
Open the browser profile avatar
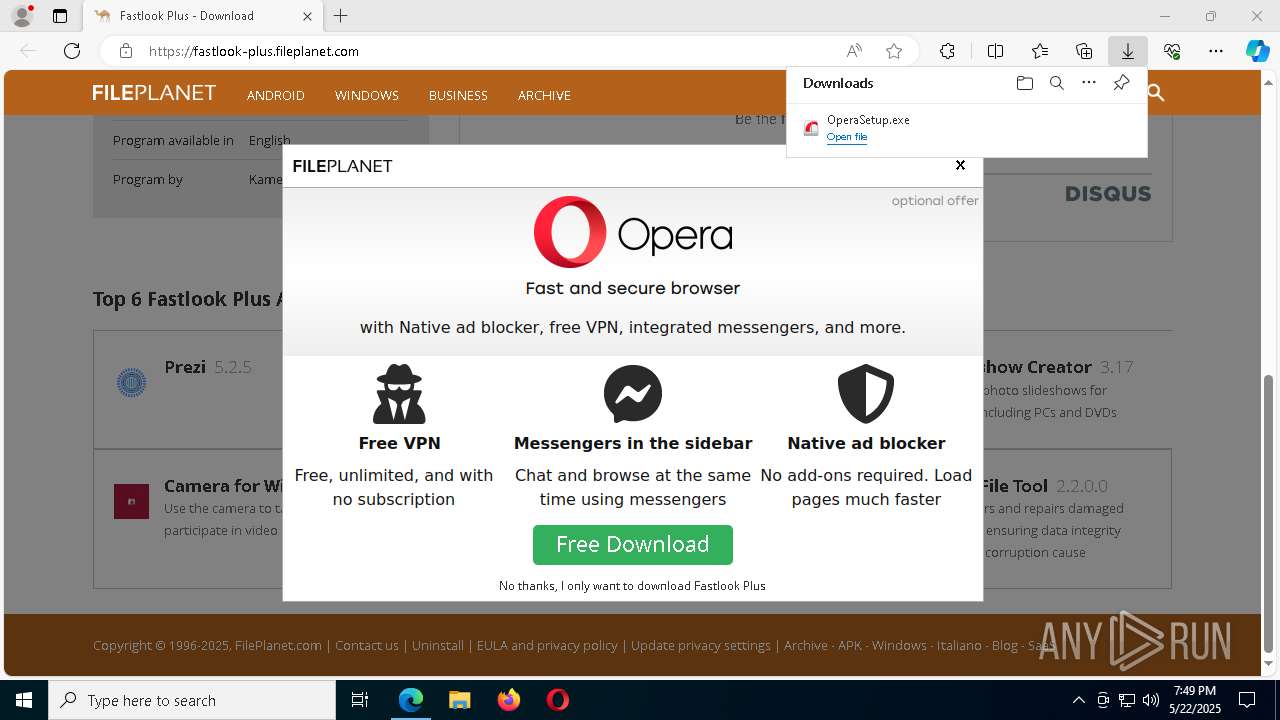(22, 16)
